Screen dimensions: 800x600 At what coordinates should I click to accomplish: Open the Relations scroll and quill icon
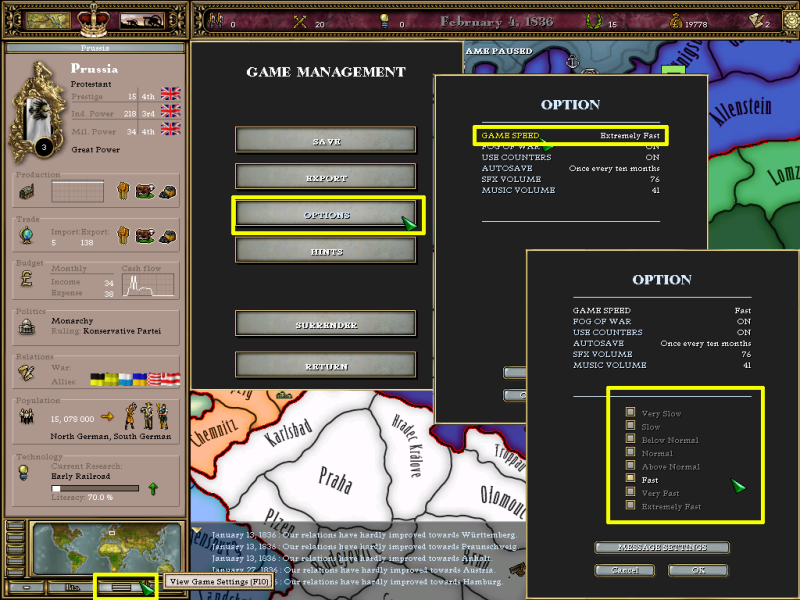[x=26, y=373]
